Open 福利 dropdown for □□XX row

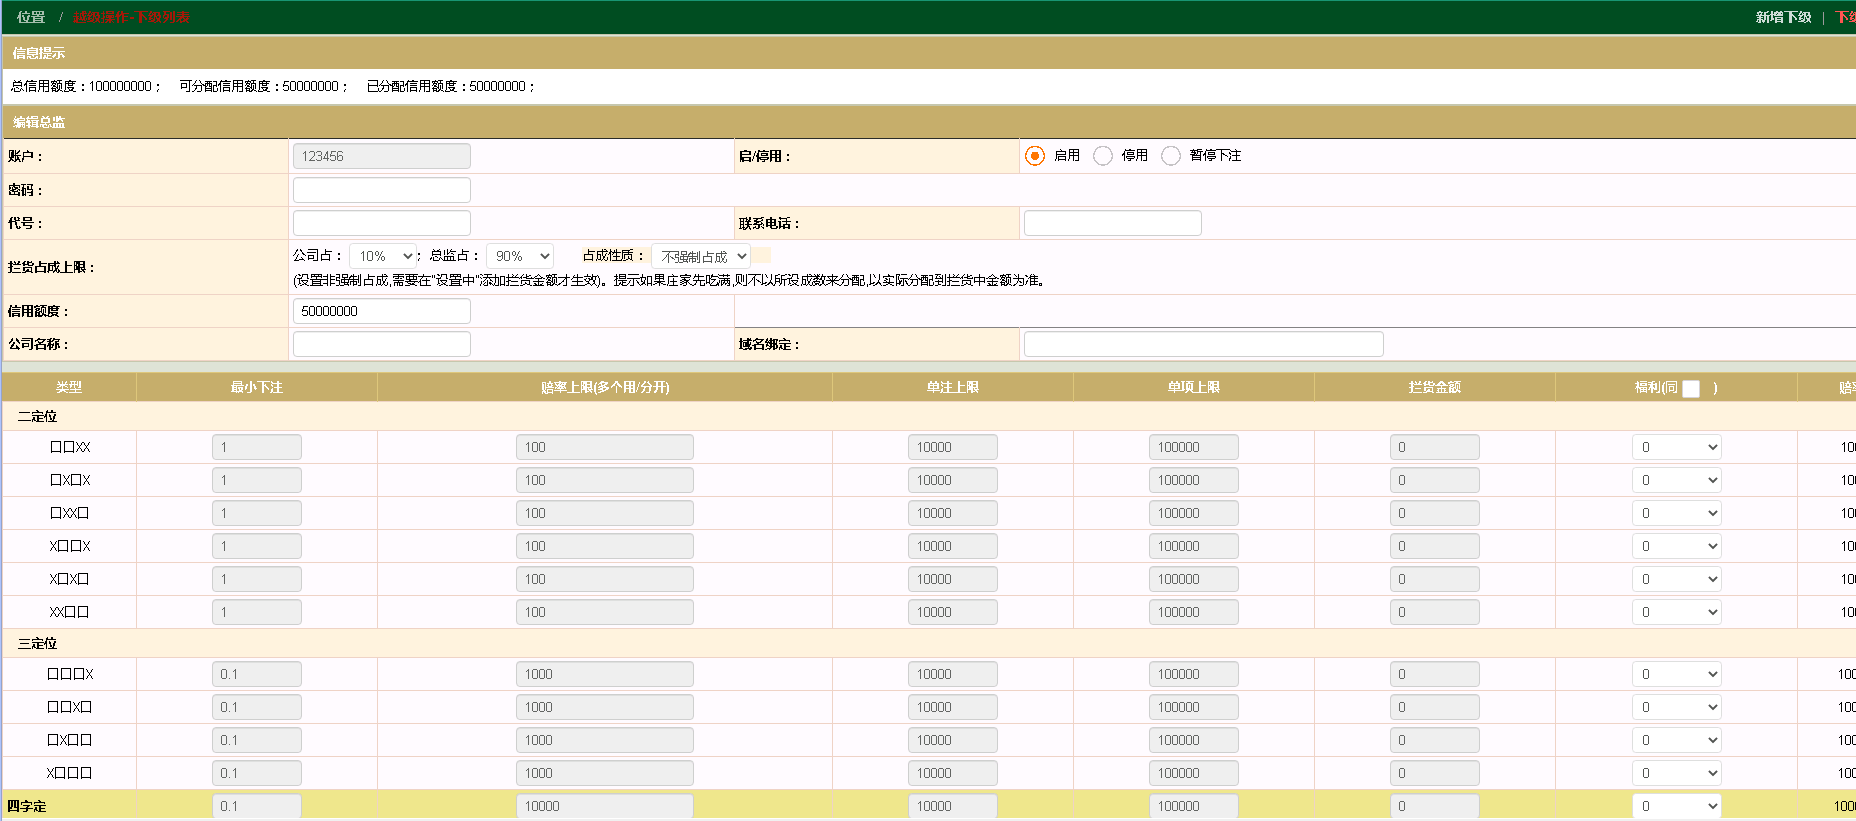(1677, 447)
